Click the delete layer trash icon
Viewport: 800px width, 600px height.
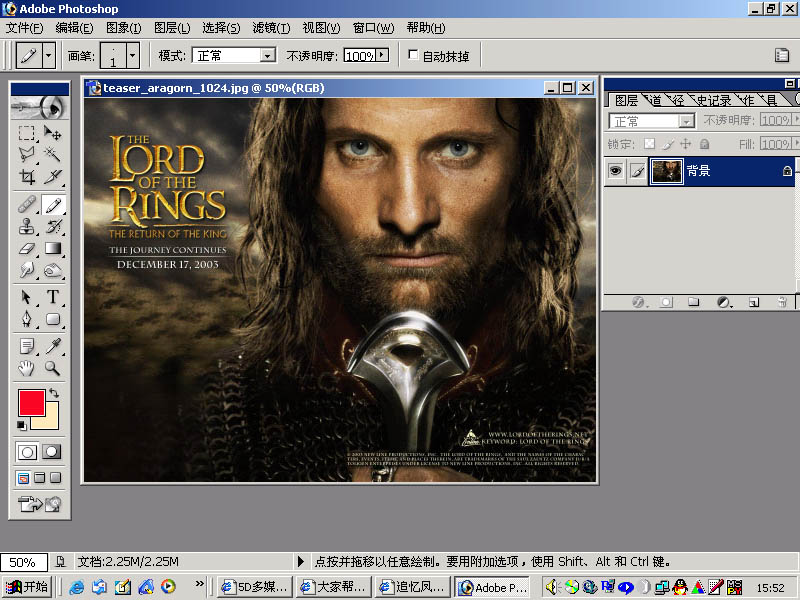[x=782, y=303]
